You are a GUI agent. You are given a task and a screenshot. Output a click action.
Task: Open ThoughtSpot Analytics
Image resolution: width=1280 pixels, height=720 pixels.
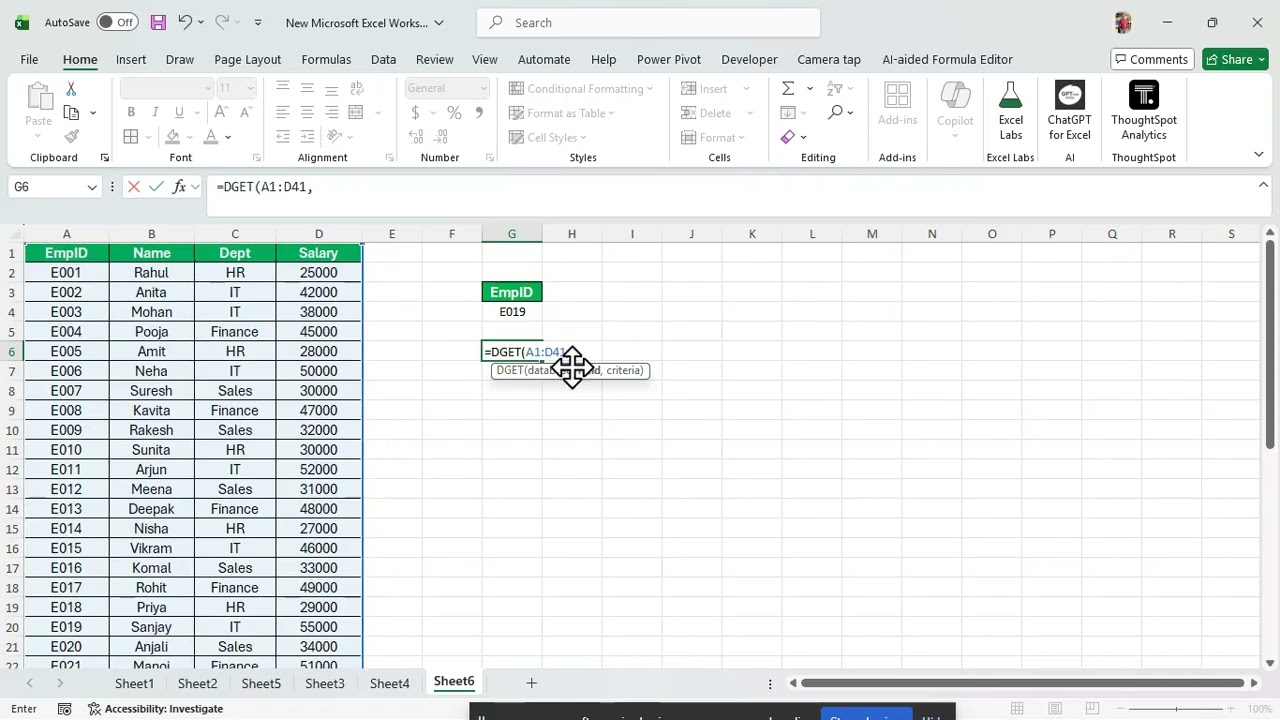tap(1144, 110)
